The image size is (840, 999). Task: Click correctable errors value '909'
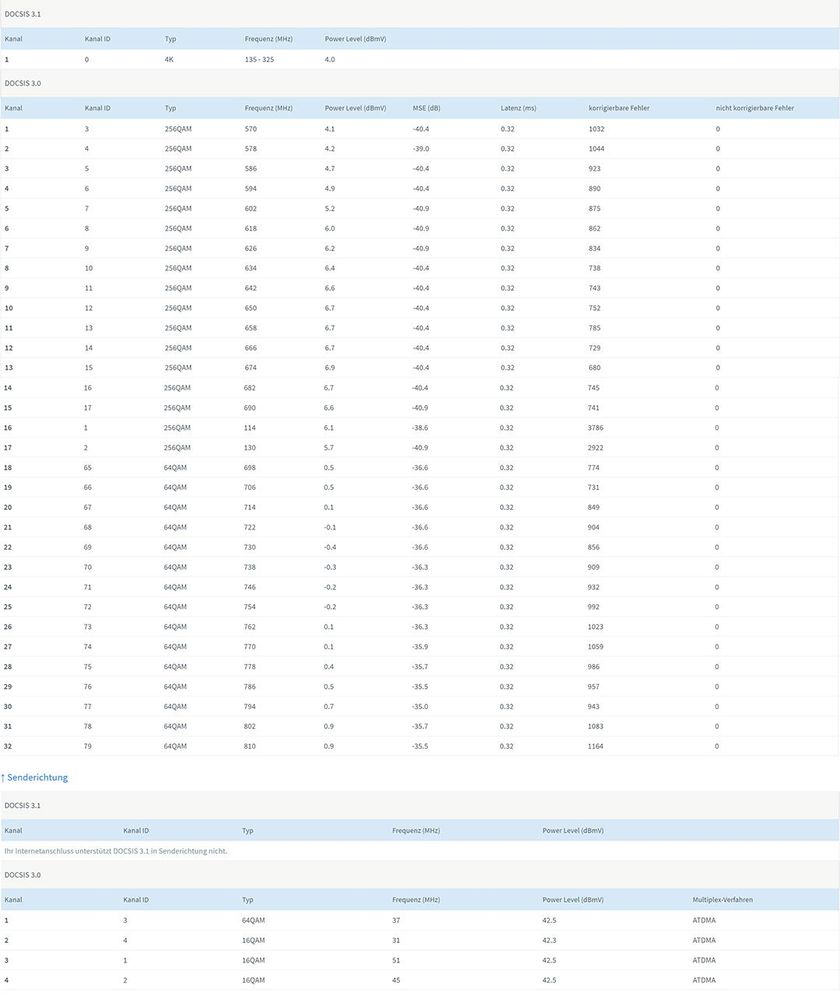(593, 567)
